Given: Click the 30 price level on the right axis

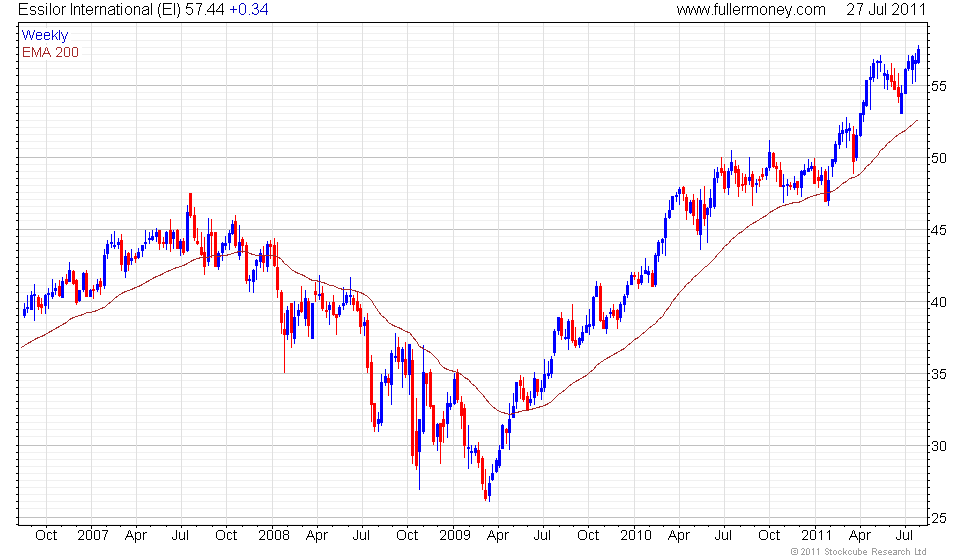Looking at the screenshot, I should click(x=939, y=447).
